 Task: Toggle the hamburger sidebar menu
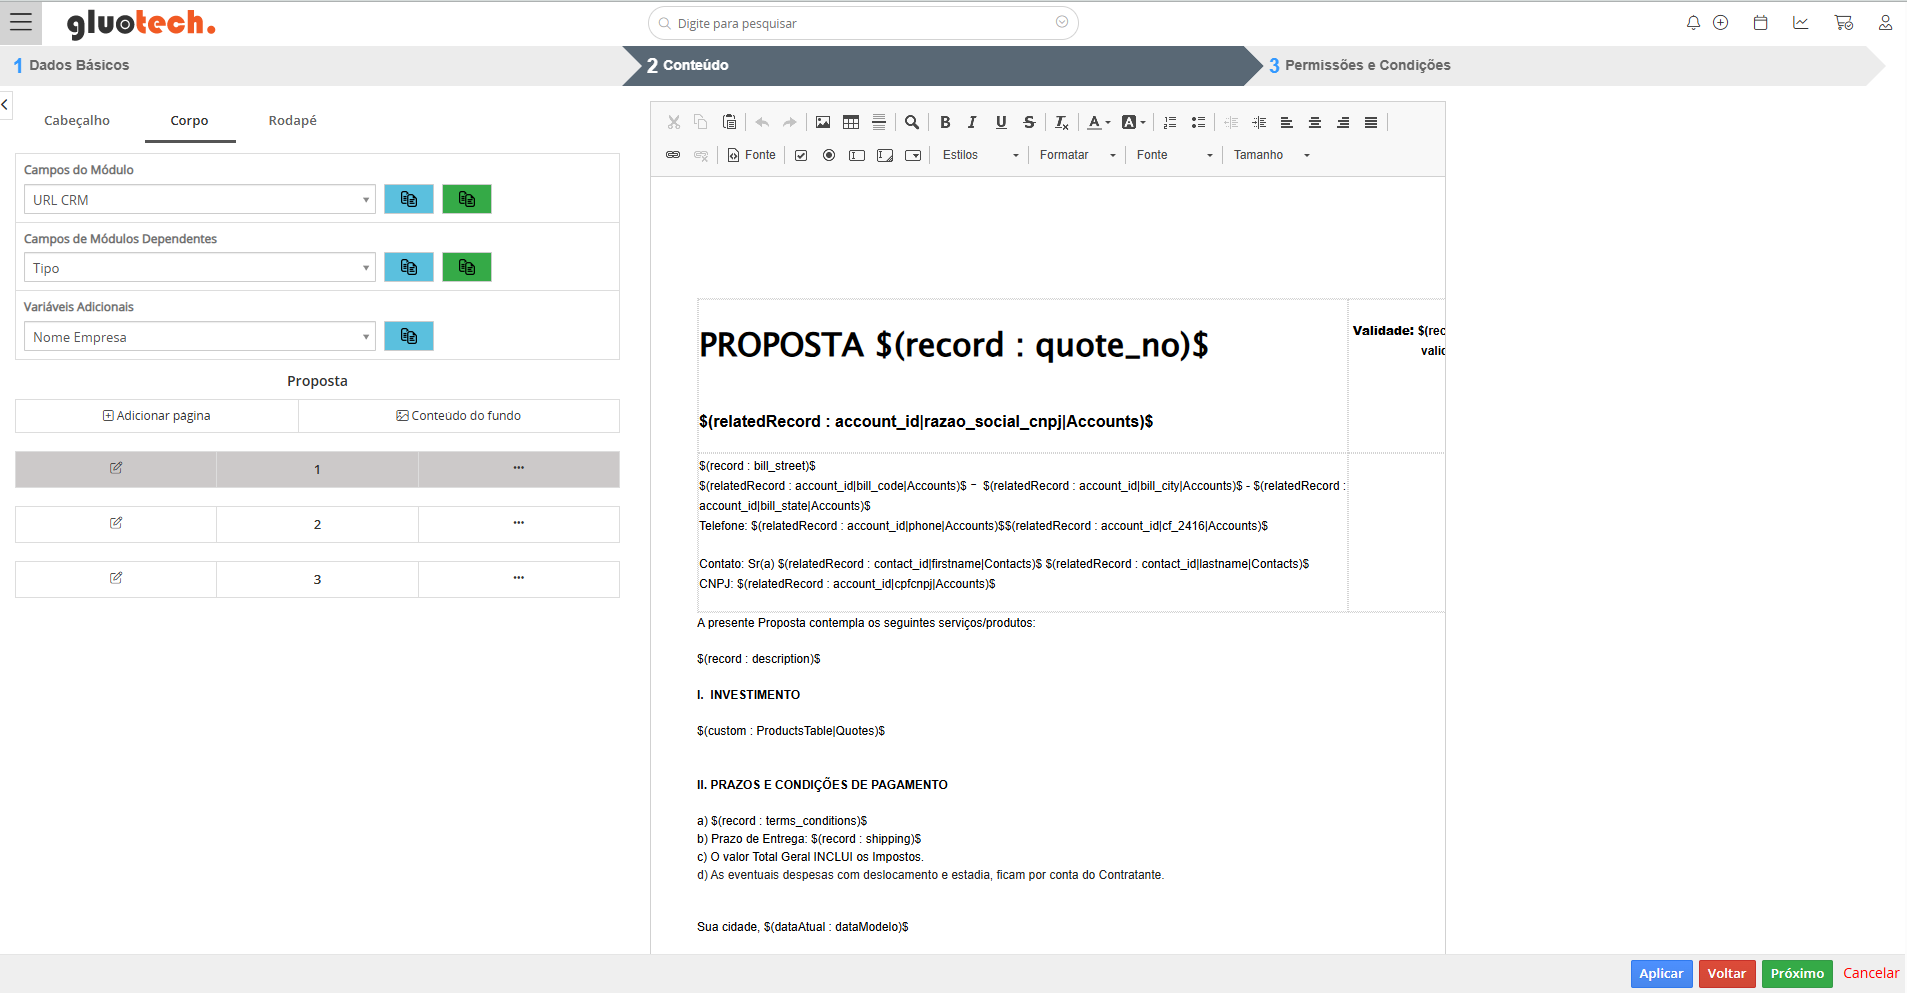(x=21, y=23)
